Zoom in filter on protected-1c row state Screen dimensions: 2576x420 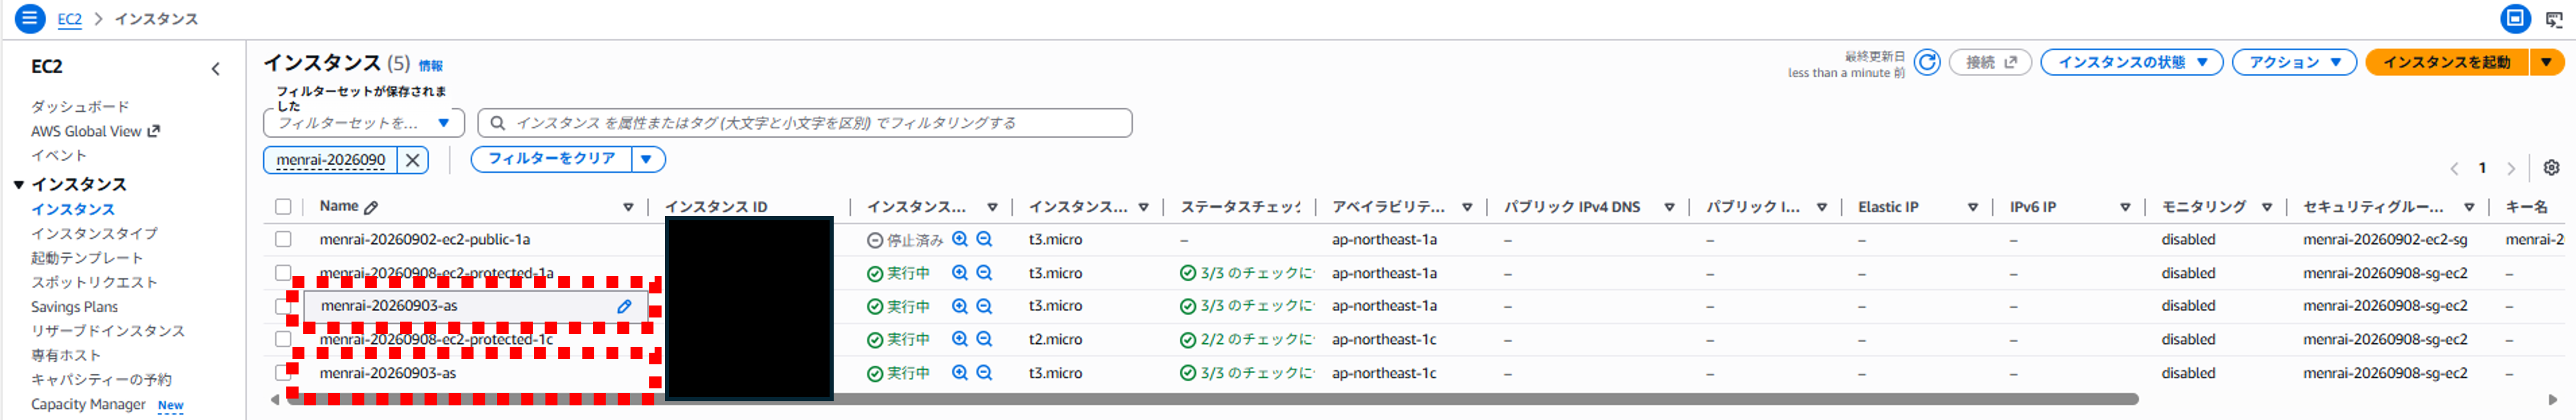click(x=960, y=339)
